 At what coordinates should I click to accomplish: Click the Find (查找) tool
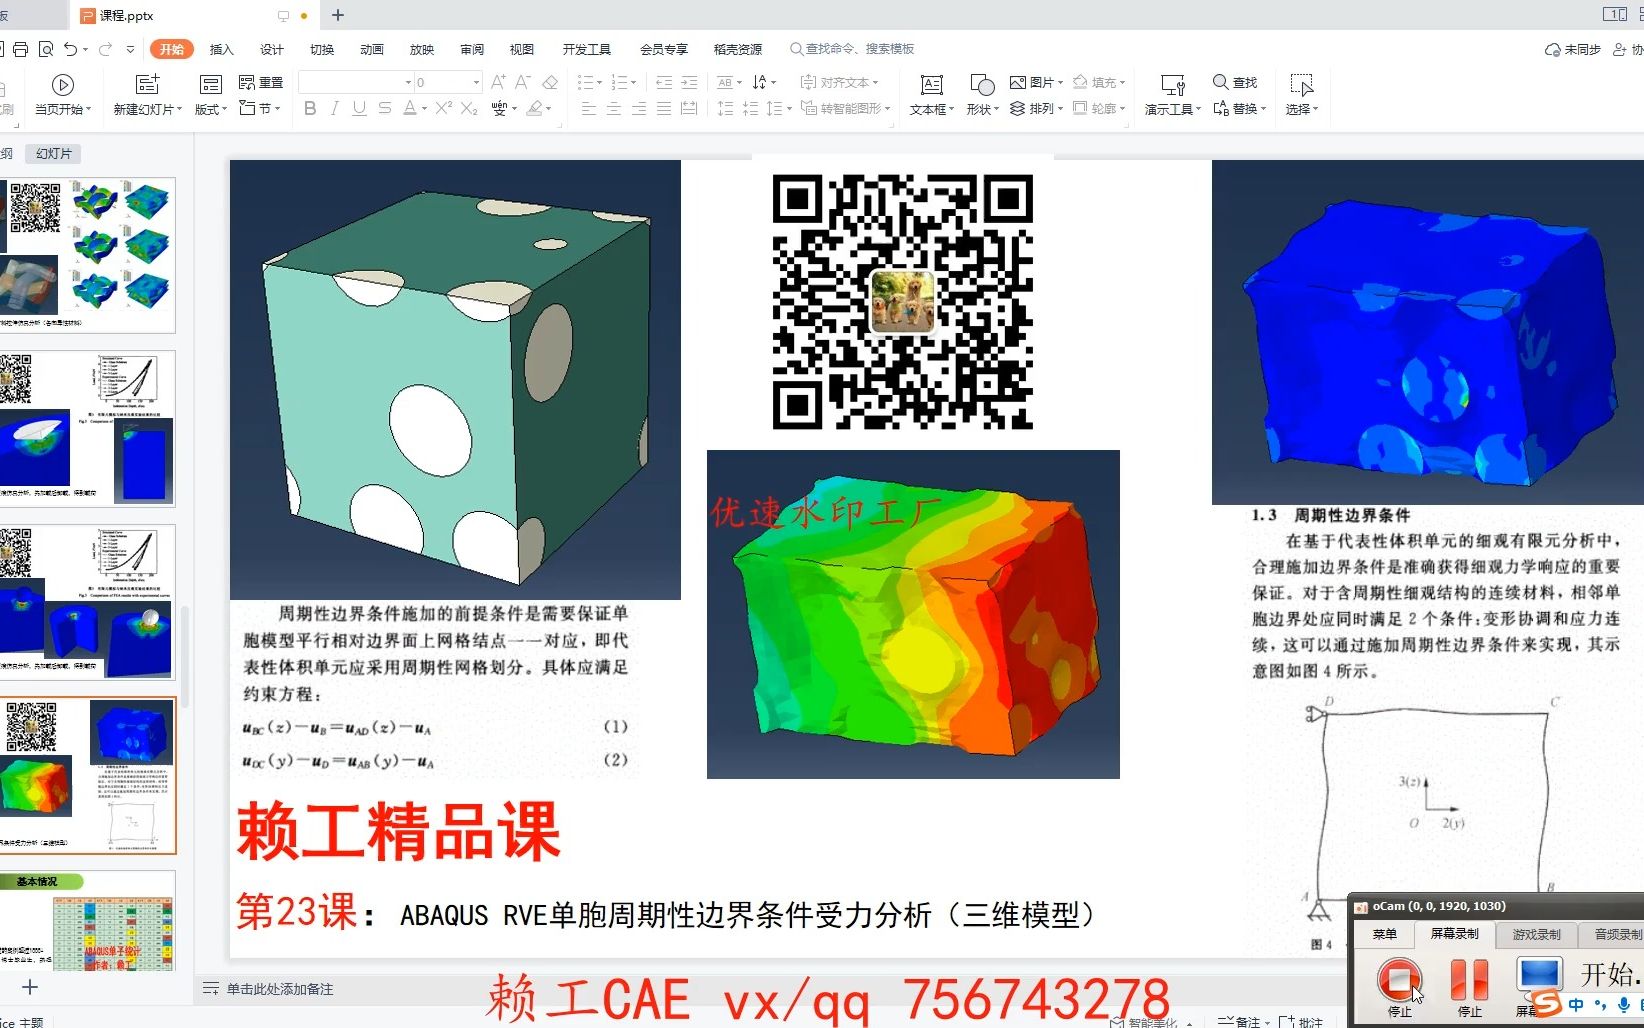(x=1235, y=82)
